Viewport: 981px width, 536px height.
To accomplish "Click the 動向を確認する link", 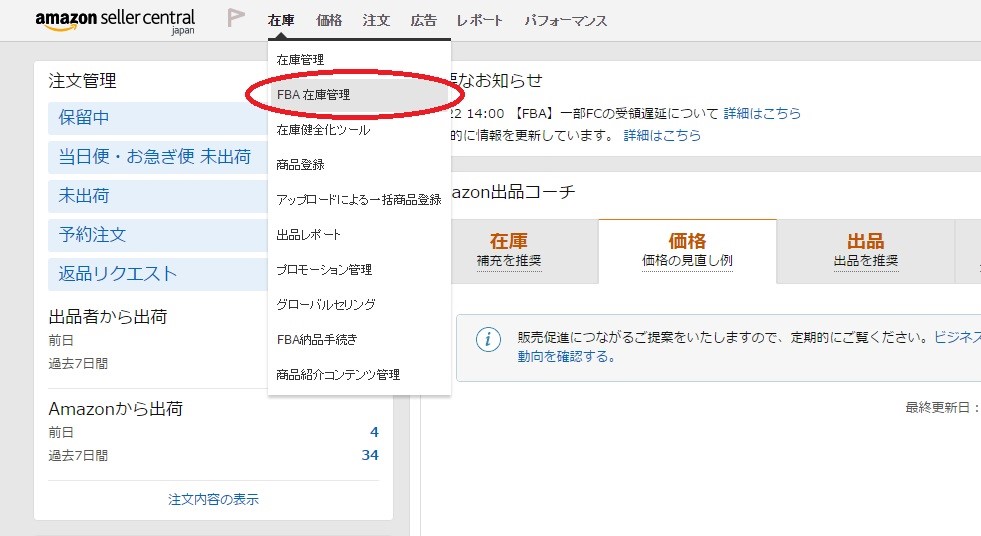I will click(566, 356).
